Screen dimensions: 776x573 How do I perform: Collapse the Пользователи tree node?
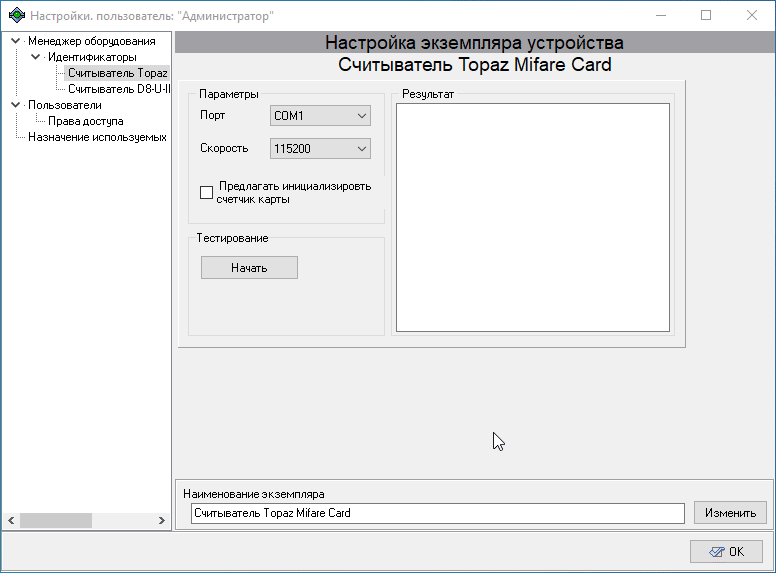[x=15, y=105]
